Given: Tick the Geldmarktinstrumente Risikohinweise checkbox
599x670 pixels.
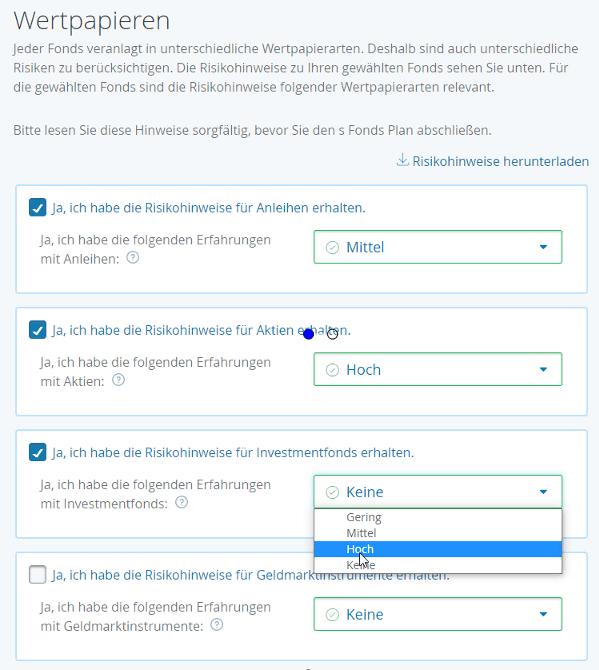Looking at the screenshot, I should 38,575.
